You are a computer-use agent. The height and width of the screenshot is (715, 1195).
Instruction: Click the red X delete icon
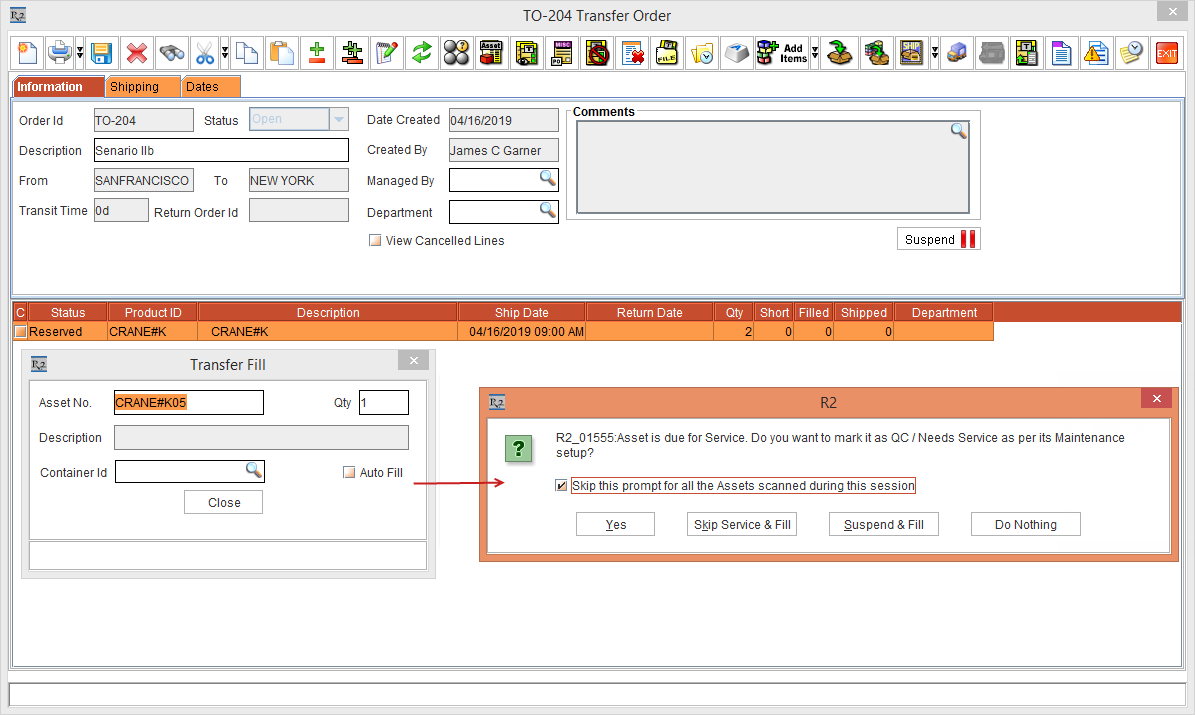point(137,53)
